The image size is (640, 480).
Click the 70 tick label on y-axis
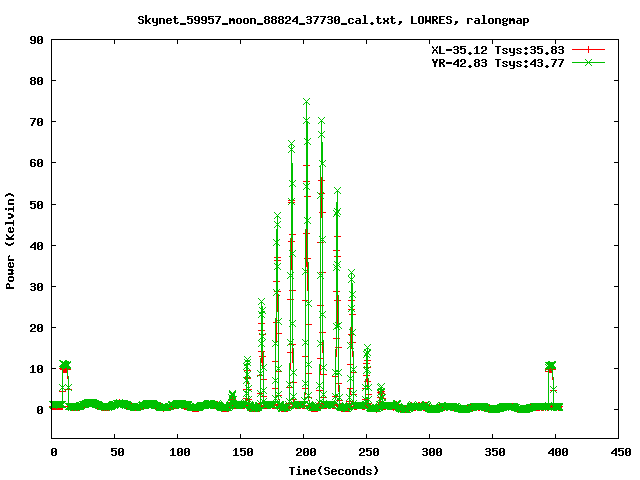point(37,122)
